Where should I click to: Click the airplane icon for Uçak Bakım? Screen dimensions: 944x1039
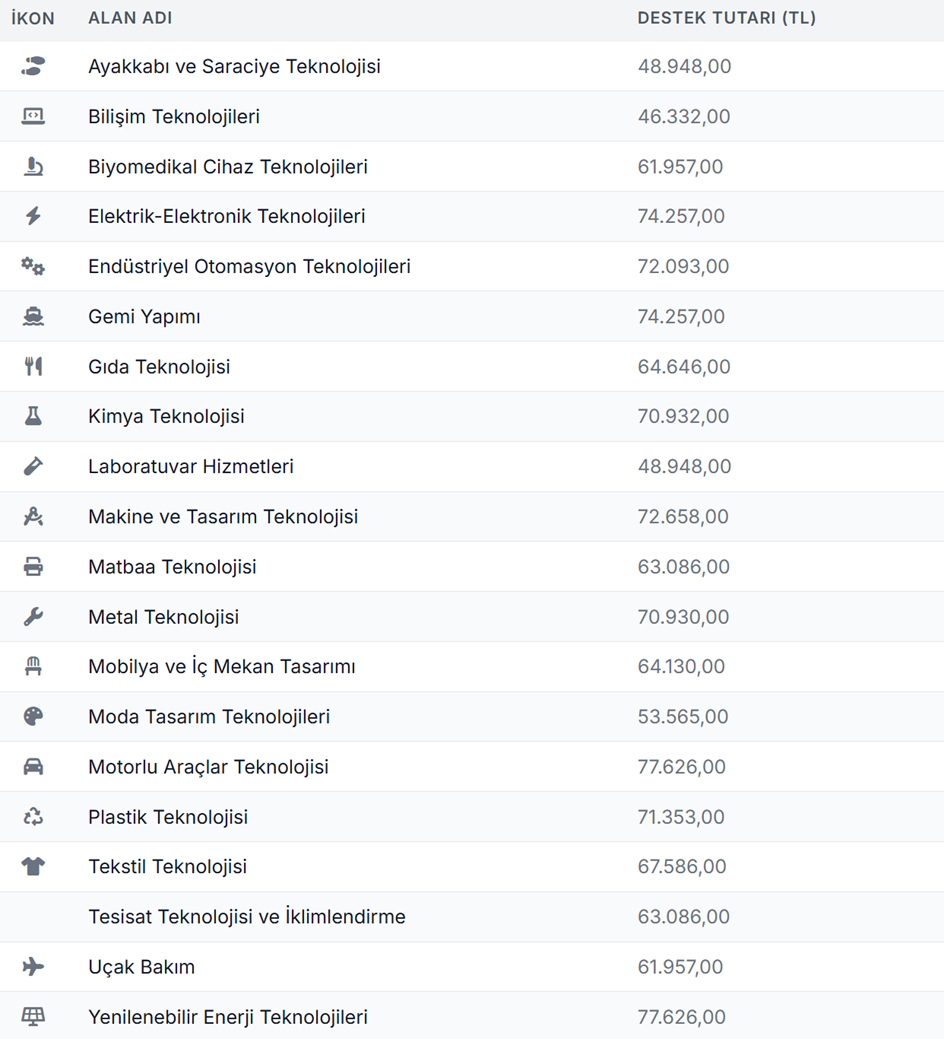[x=33, y=967]
